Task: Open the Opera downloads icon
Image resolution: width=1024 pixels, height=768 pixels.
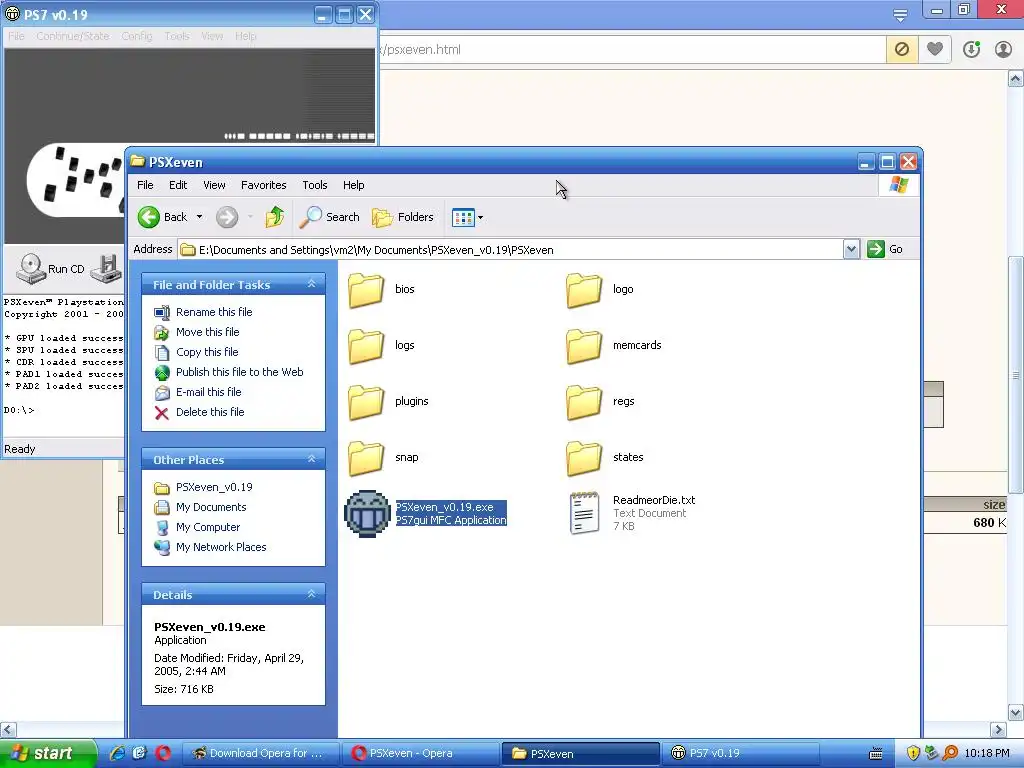Action: tap(971, 50)
